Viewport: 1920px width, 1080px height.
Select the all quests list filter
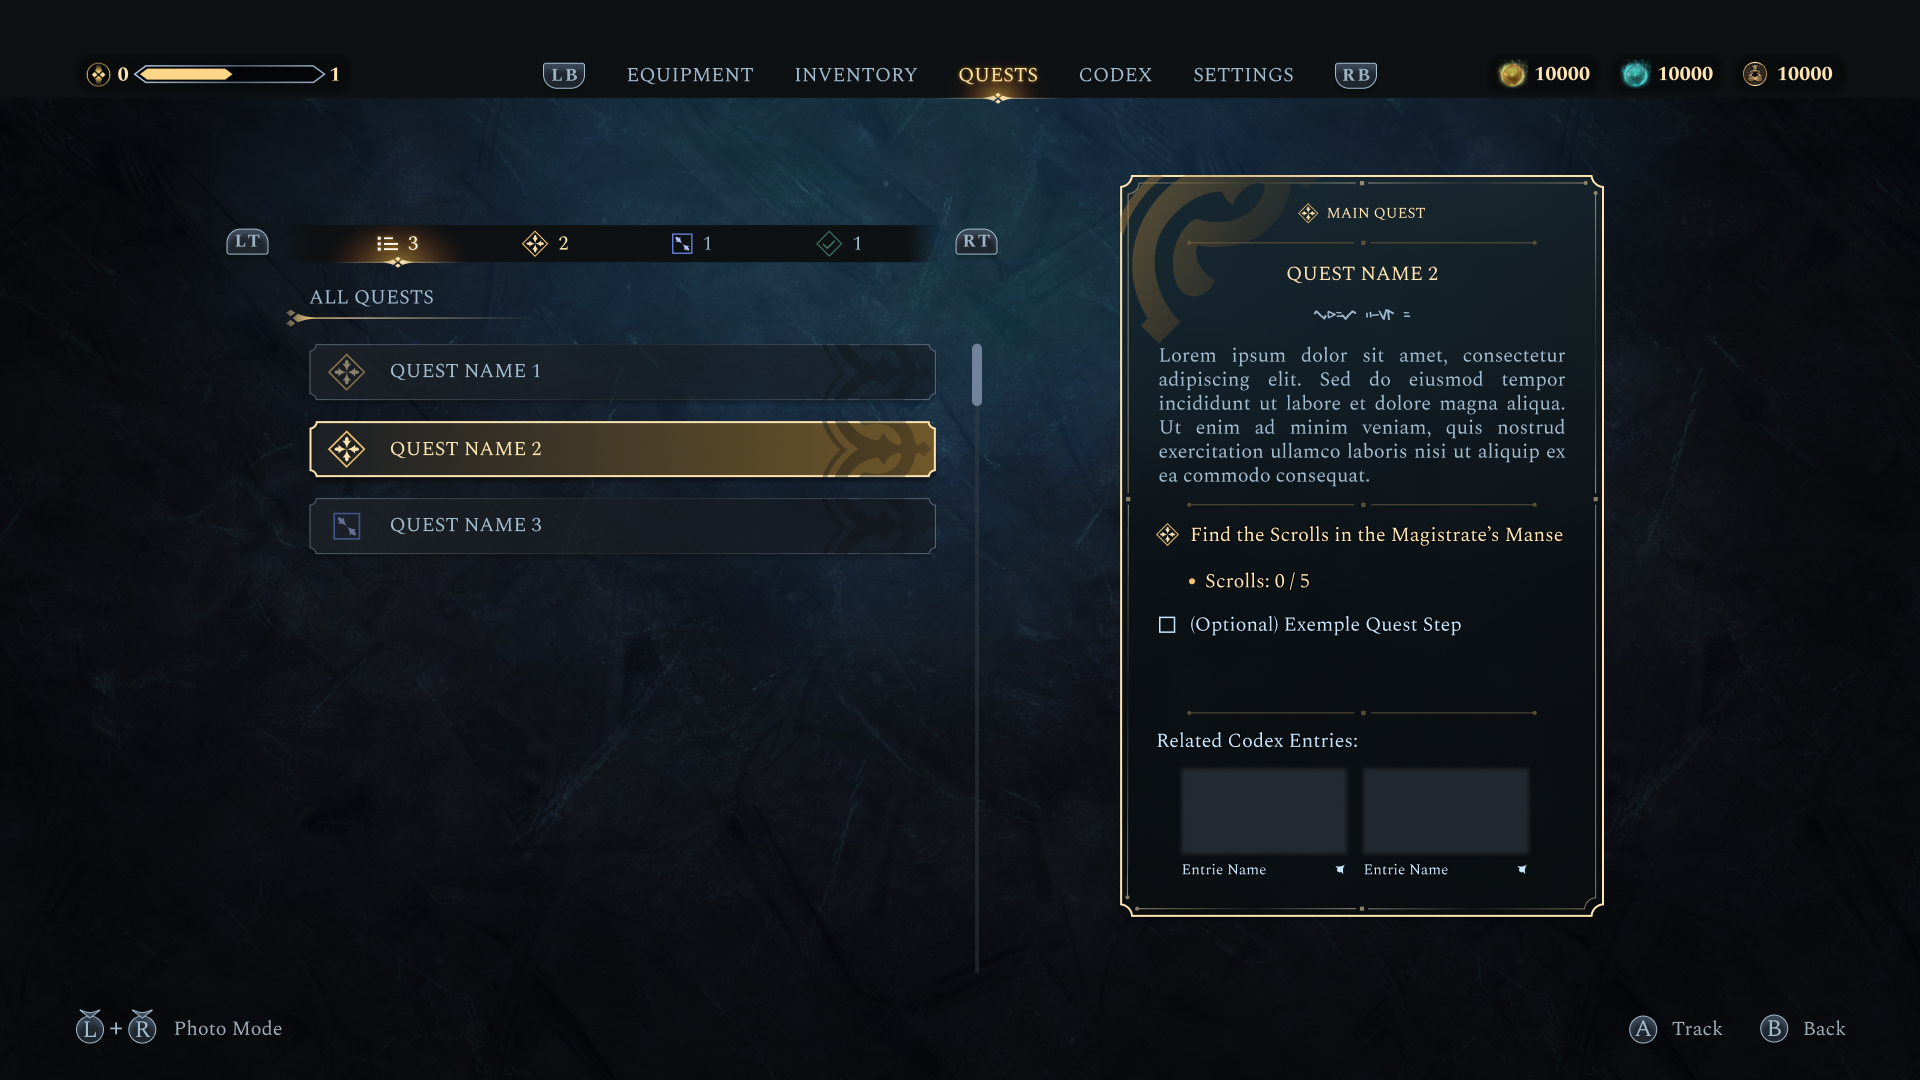(388, 243)
